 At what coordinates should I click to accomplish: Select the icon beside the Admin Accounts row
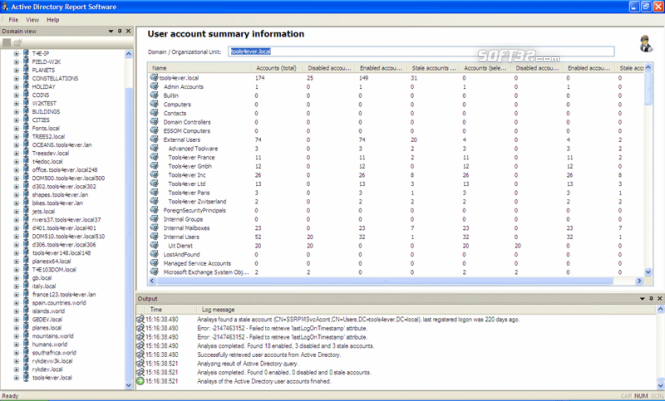click(156, 86)
